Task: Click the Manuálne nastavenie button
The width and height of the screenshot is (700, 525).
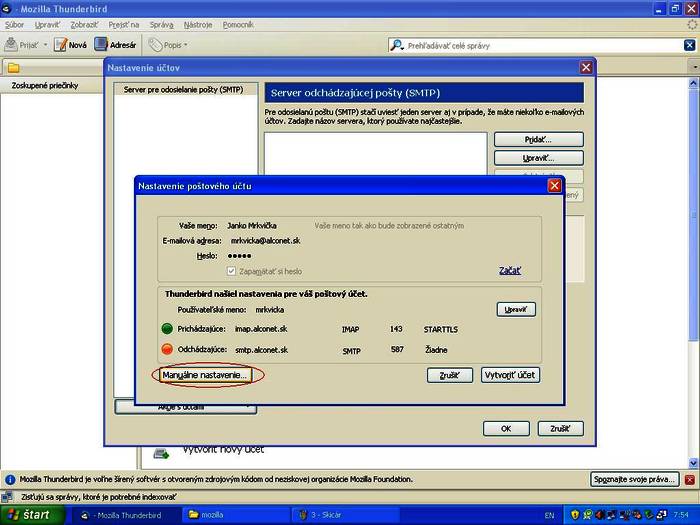Action: click(x=204, y=375)
